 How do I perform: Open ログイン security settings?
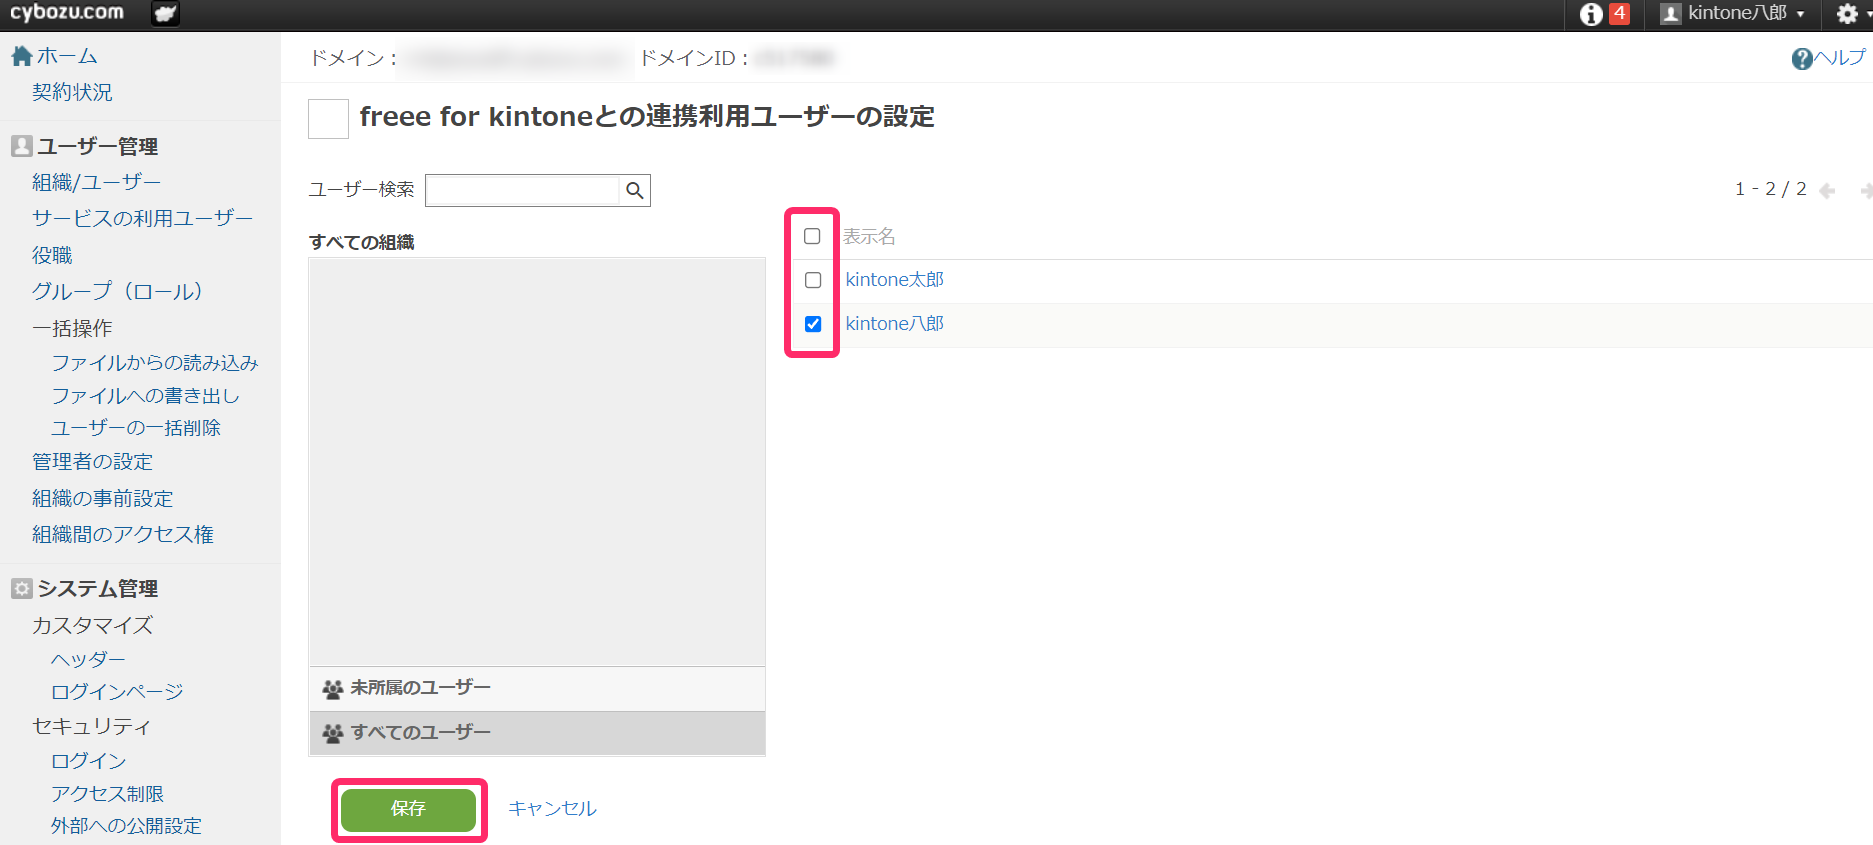click(x=88, y=761)
